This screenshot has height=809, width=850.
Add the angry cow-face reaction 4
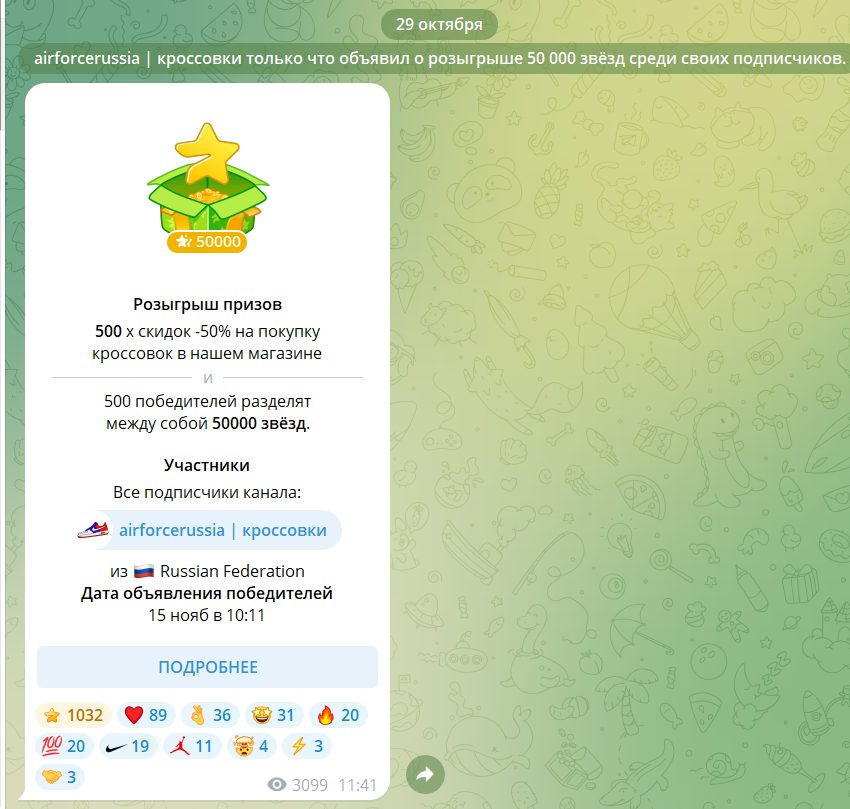[x=251, y=746]
